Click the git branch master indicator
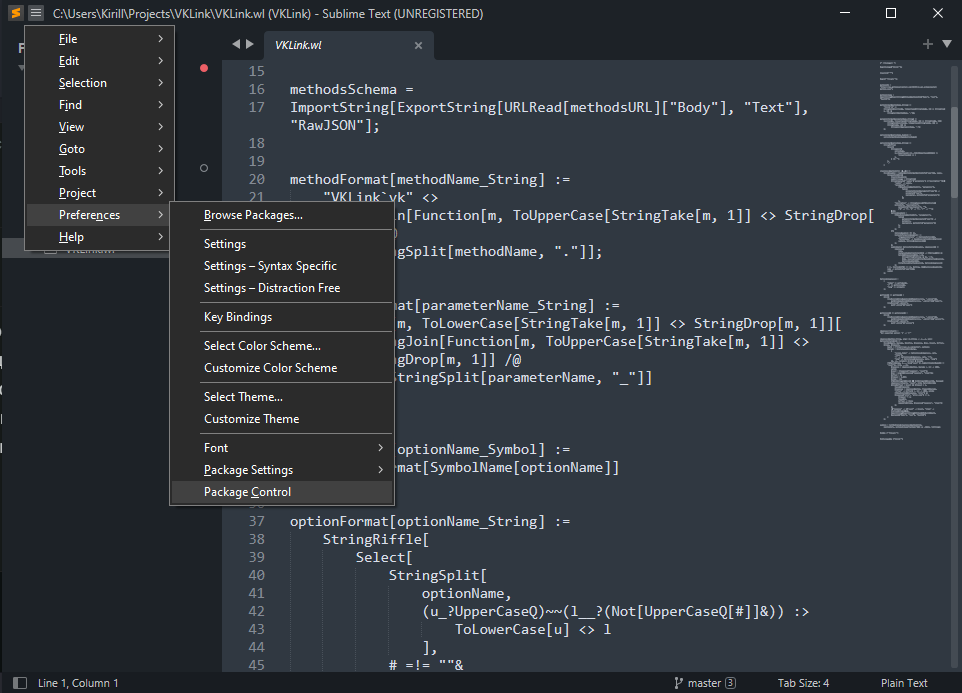The image size is (962, 693). click(x=705, y=683)
